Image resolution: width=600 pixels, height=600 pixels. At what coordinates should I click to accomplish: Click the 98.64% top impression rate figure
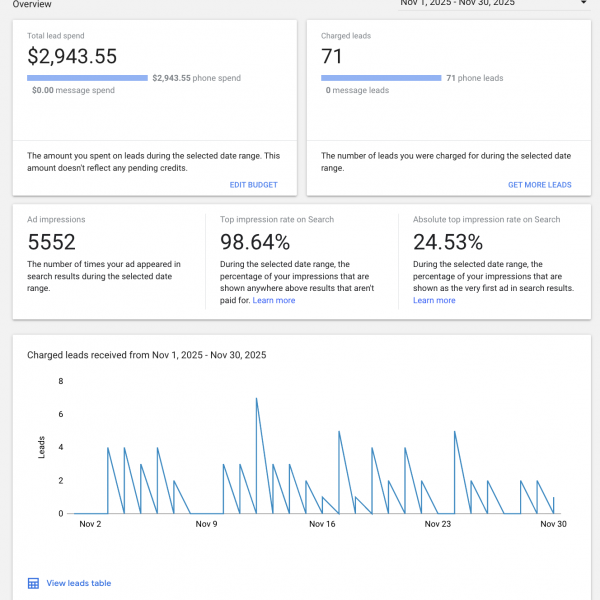[x=255, y=241]
